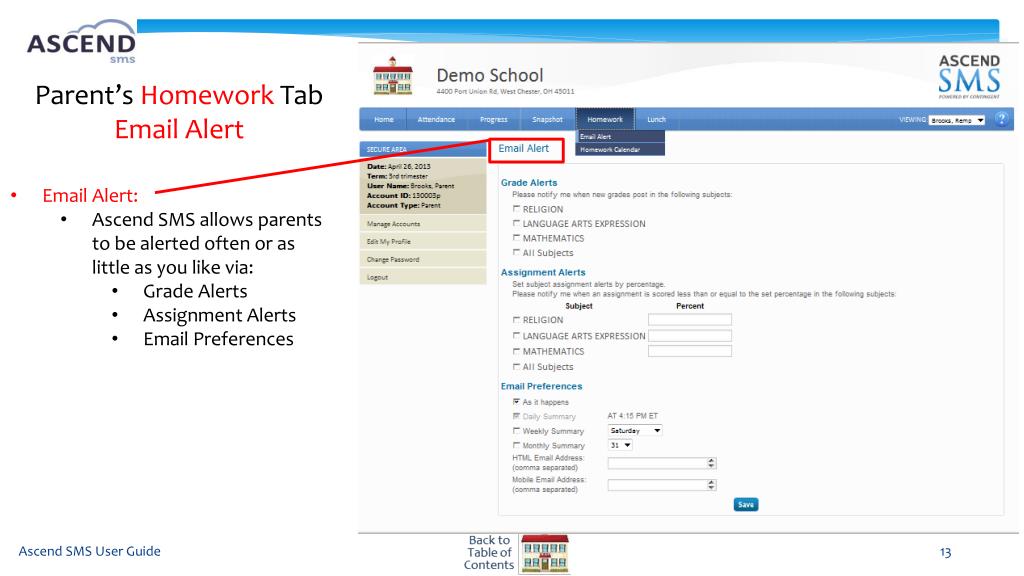This screenshot has width=1024, height=576.
Task: Check LANGUAGE ARTS EXPRESSION under Assignment Alerts
Action: click(517, 335)
